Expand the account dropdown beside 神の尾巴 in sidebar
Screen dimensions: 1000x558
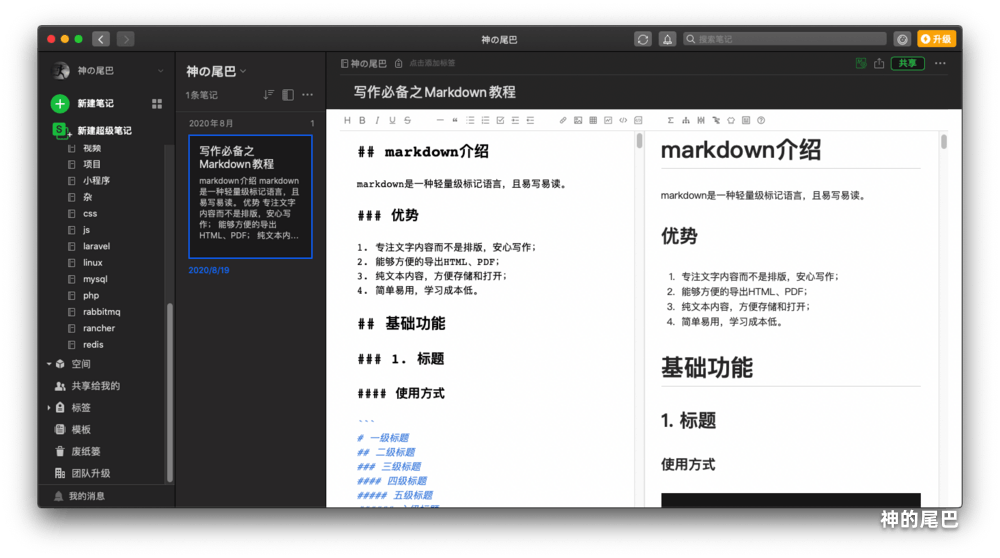coord(160,71)
